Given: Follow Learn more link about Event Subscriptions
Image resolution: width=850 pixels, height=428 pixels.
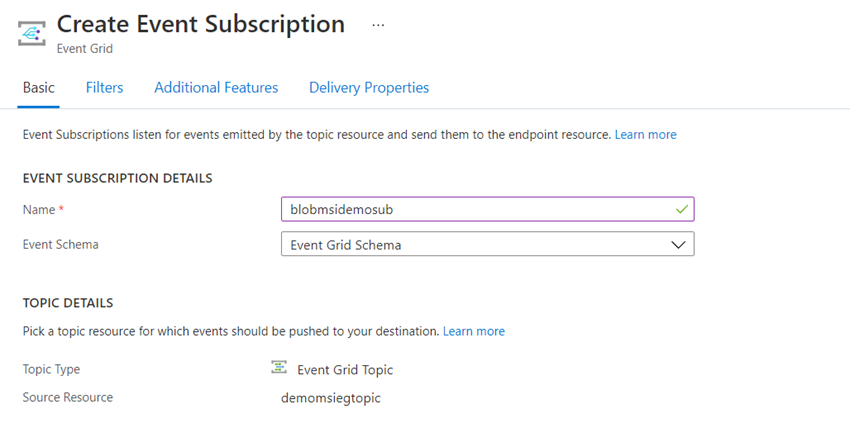Looking at the screenshot, I should pos(646,134).
